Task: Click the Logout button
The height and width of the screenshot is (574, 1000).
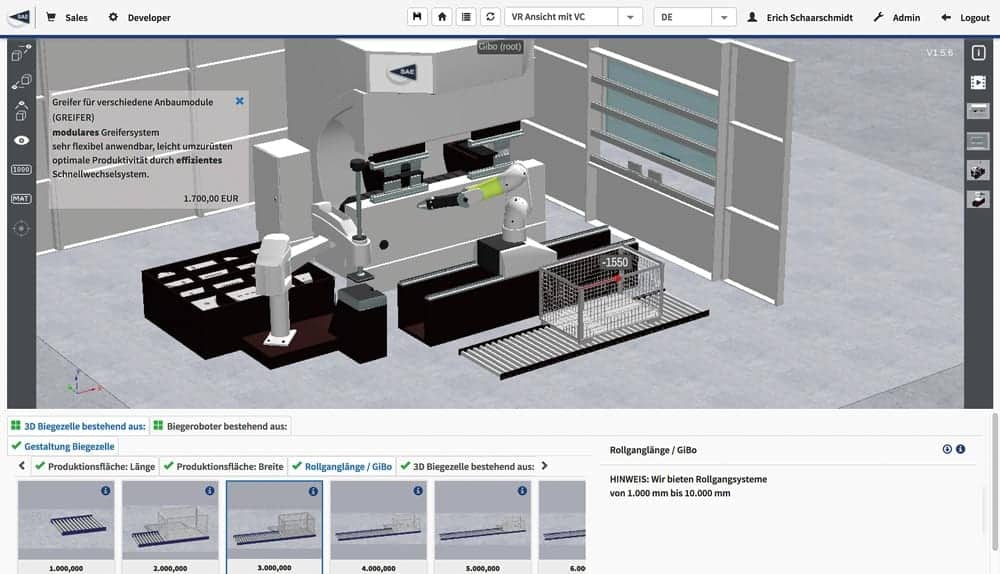Action: point(965,17)
